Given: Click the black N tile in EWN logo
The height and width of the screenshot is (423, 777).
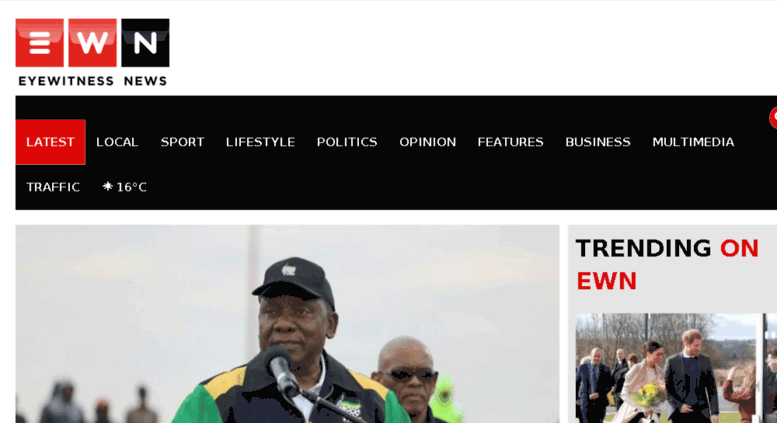Looking at the screenshot, I should pos(145,43).
